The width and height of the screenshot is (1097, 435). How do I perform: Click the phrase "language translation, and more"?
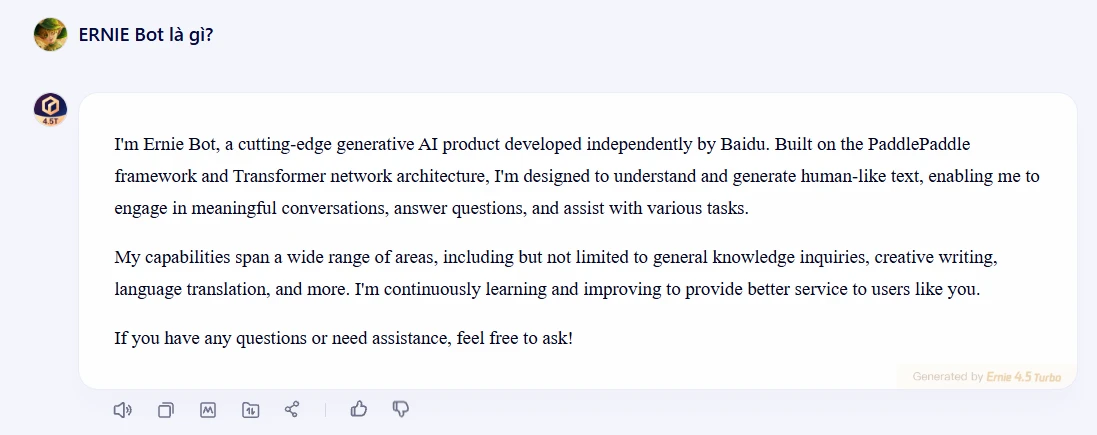tap(230, 290)
